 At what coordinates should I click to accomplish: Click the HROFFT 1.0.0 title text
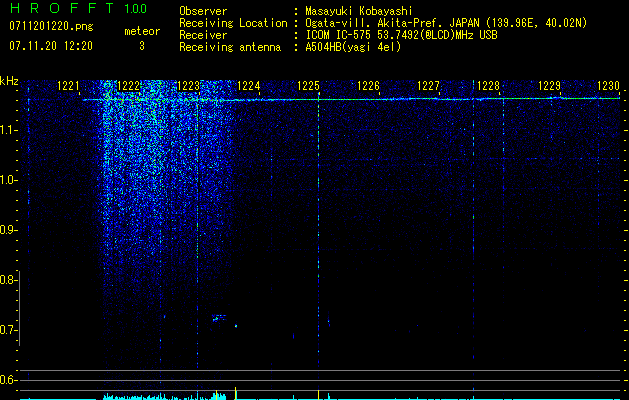click(78, 8)
